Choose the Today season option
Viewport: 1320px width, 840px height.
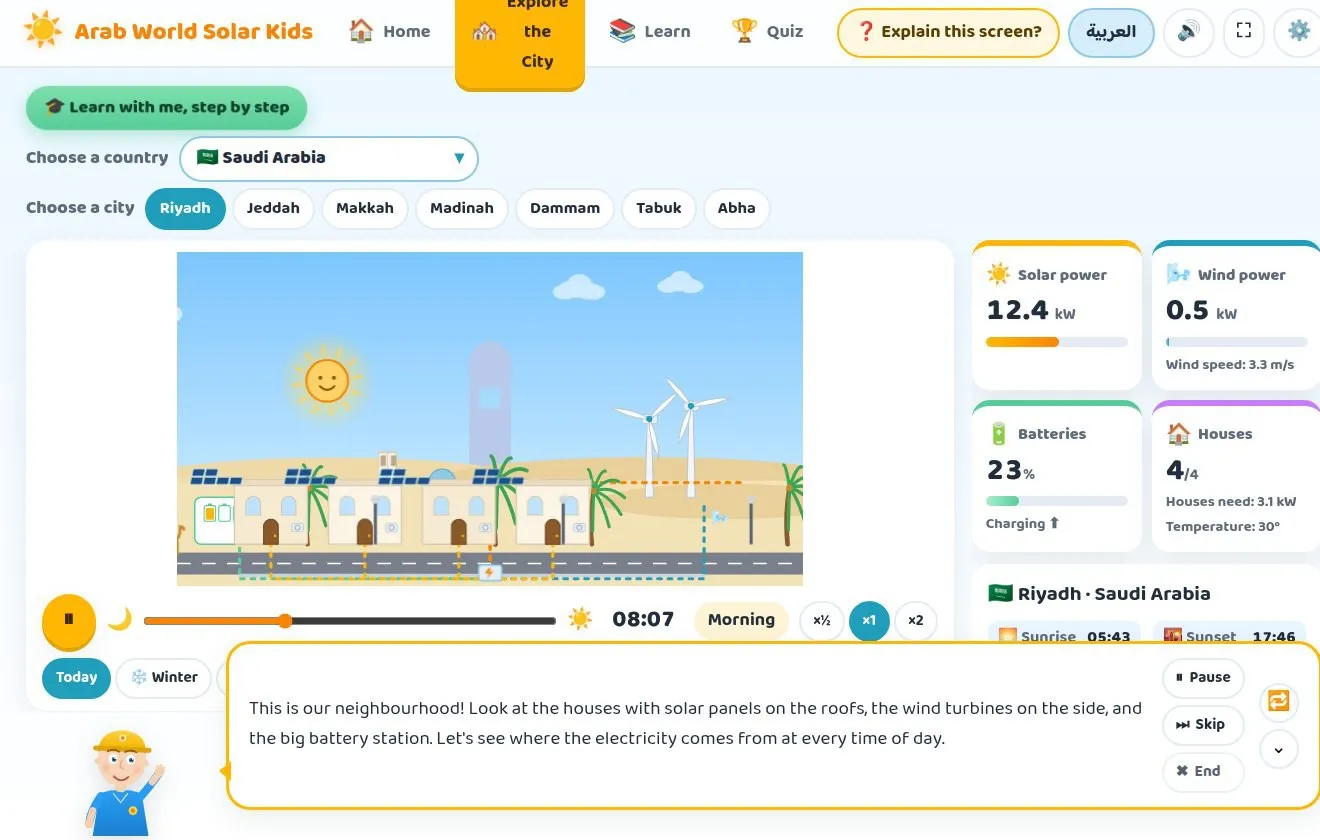pyautogui.click(x=76, y=678)
